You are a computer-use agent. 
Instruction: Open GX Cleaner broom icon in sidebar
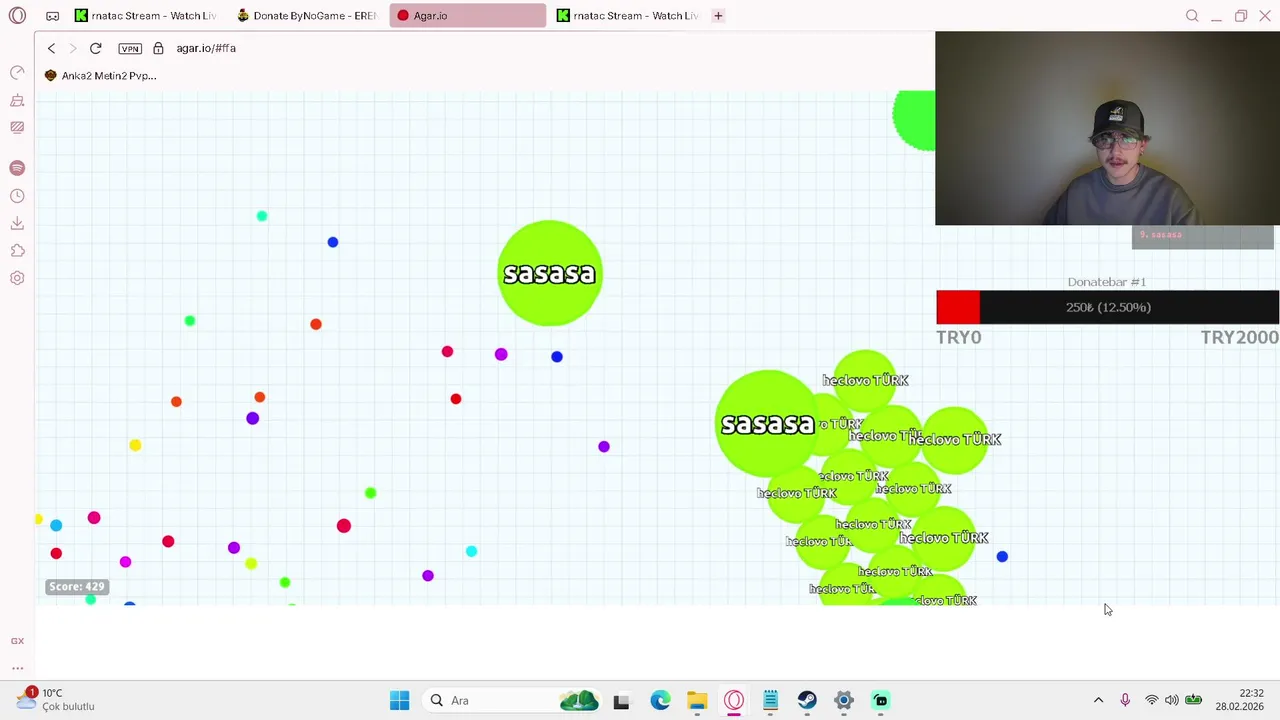tap(17, 100)
